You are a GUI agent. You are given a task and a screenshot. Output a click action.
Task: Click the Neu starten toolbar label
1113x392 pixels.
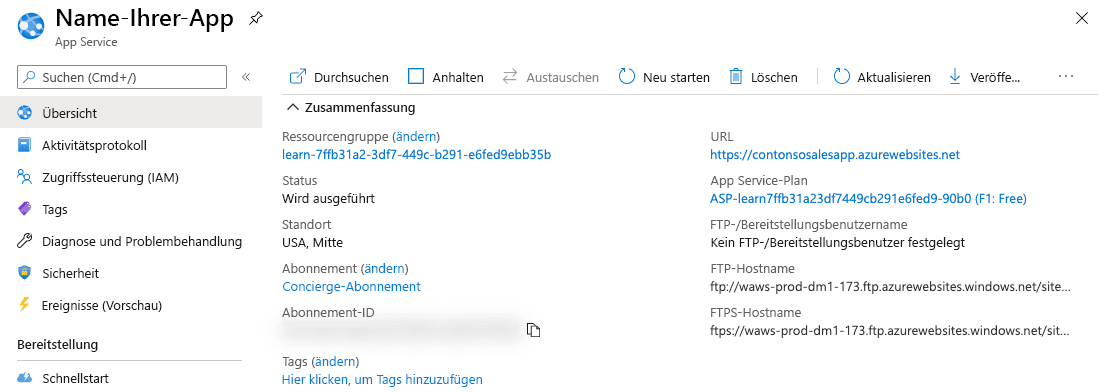pyautogui.click(x=676, y=77)
